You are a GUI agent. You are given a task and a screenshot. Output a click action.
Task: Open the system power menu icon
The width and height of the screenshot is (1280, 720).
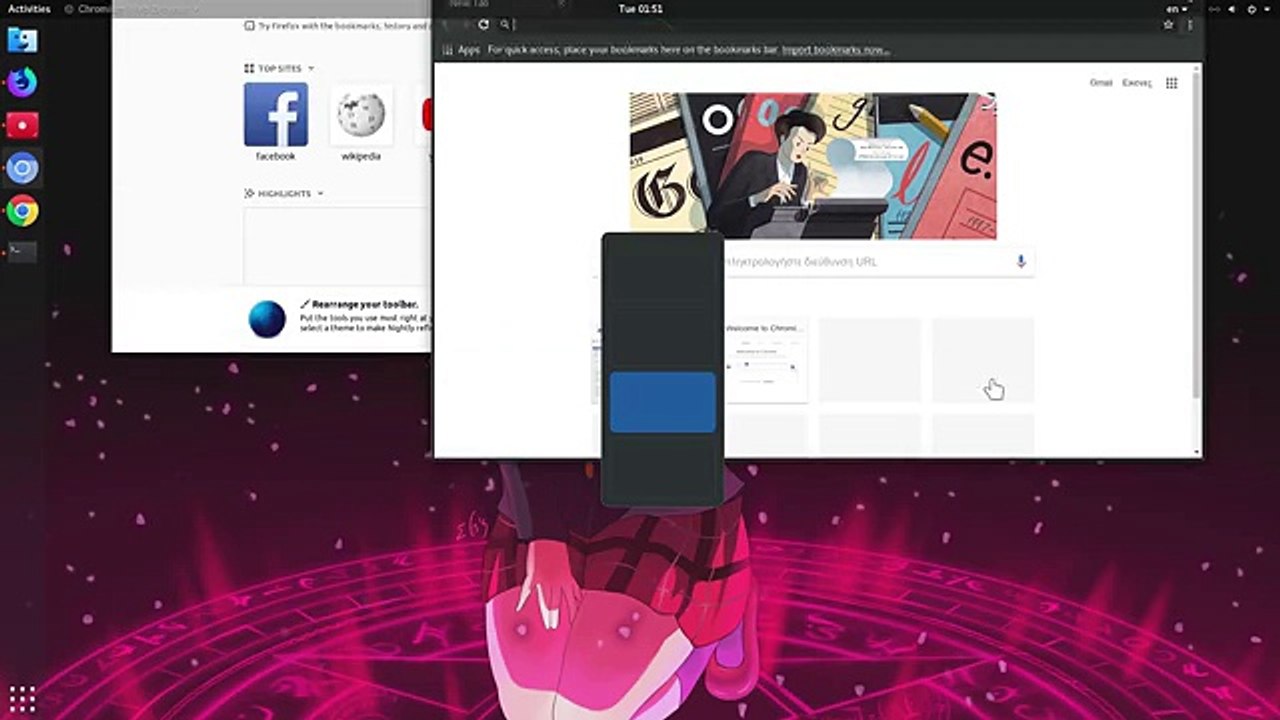point(1251,8)
